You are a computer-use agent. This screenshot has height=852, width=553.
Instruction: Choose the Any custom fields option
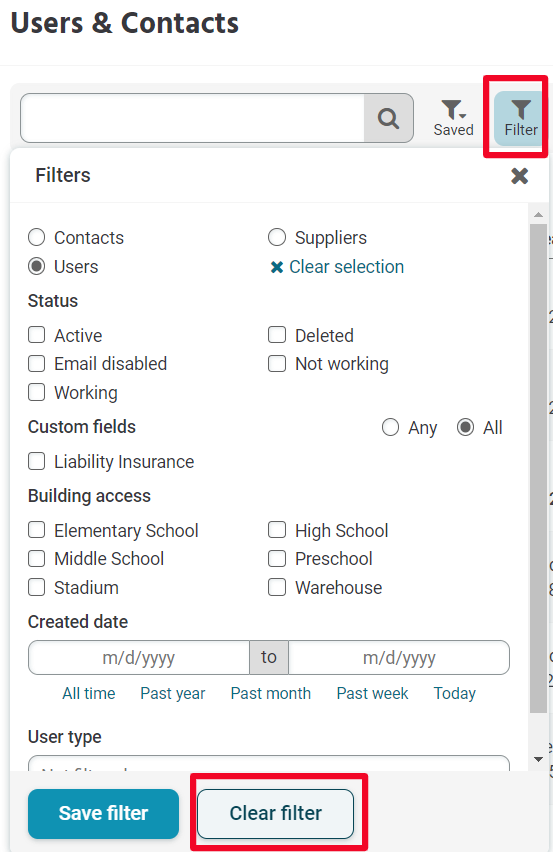(390, 428)
